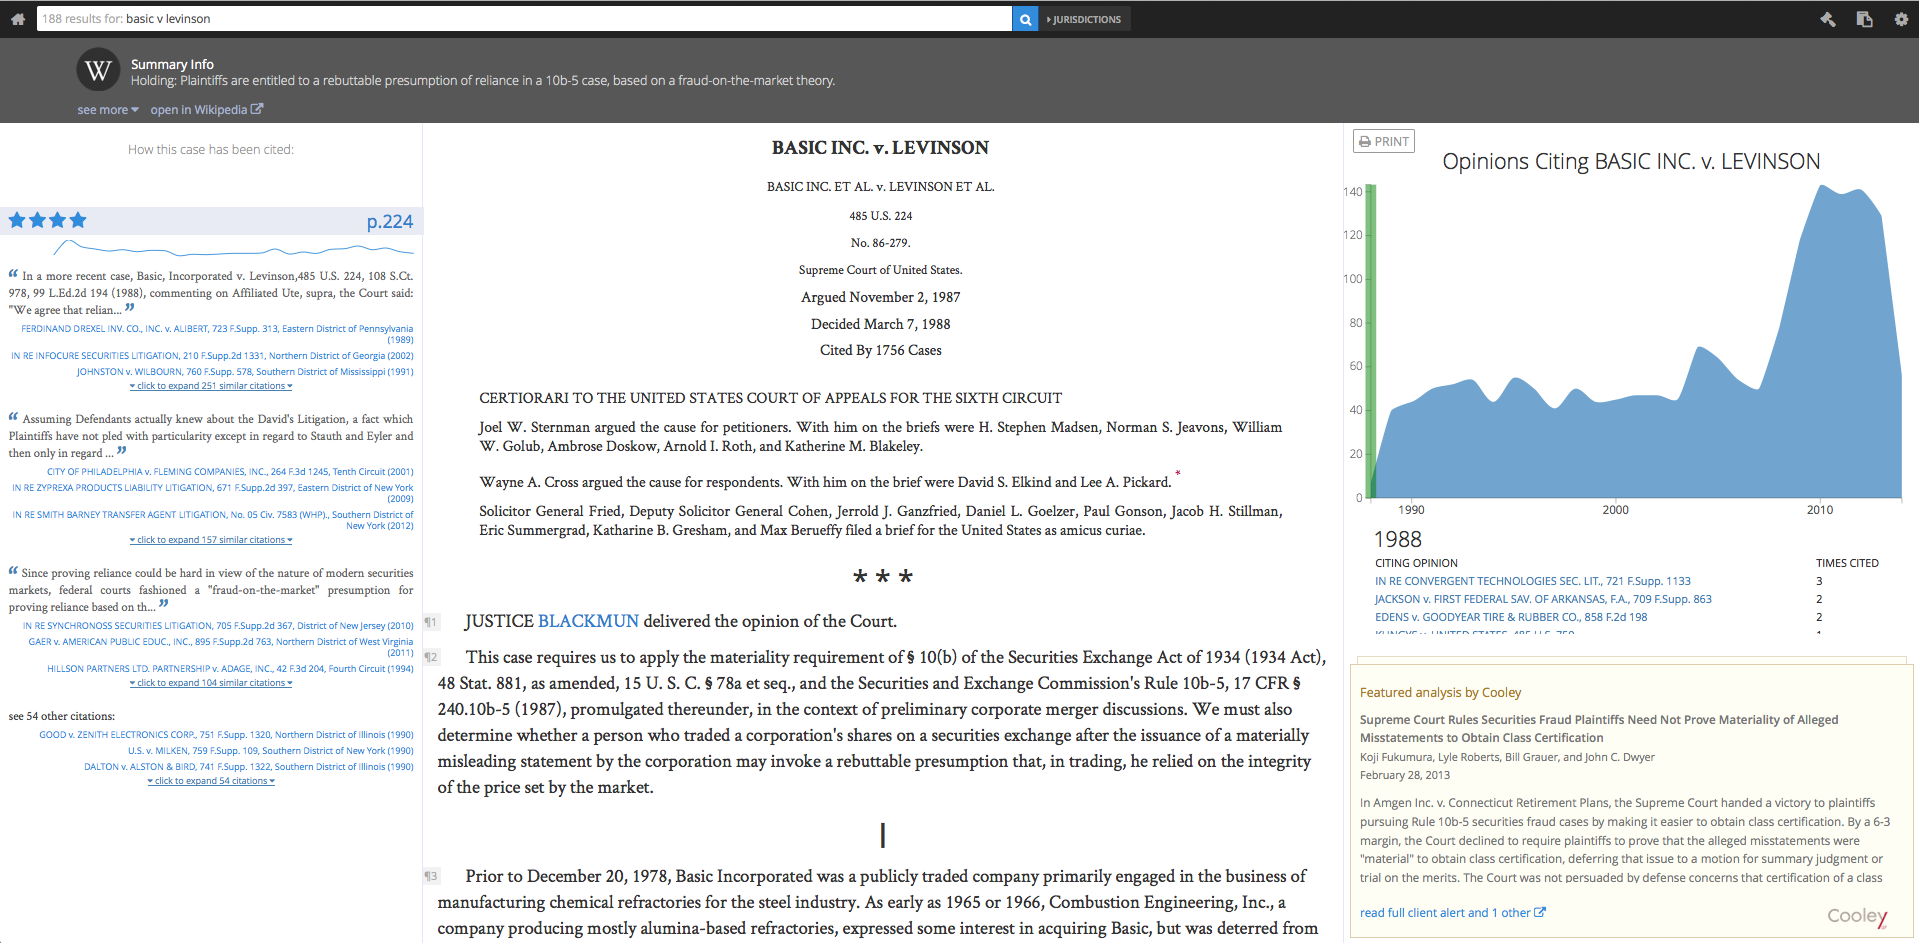
Task: Open the case in Wikipedia
Action: (x=207, y=110)
